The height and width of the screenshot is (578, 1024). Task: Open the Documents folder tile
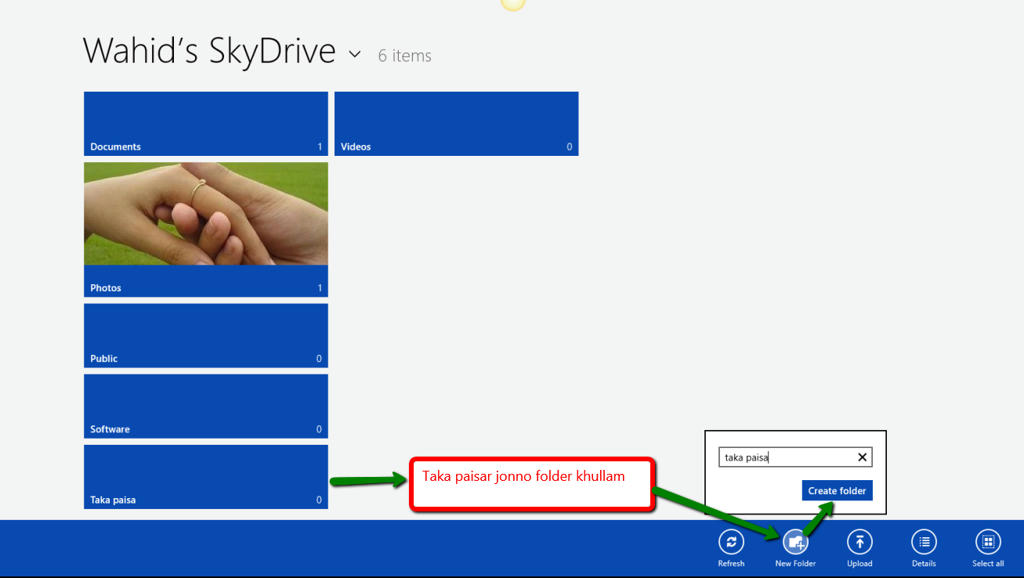click(205, 123)
